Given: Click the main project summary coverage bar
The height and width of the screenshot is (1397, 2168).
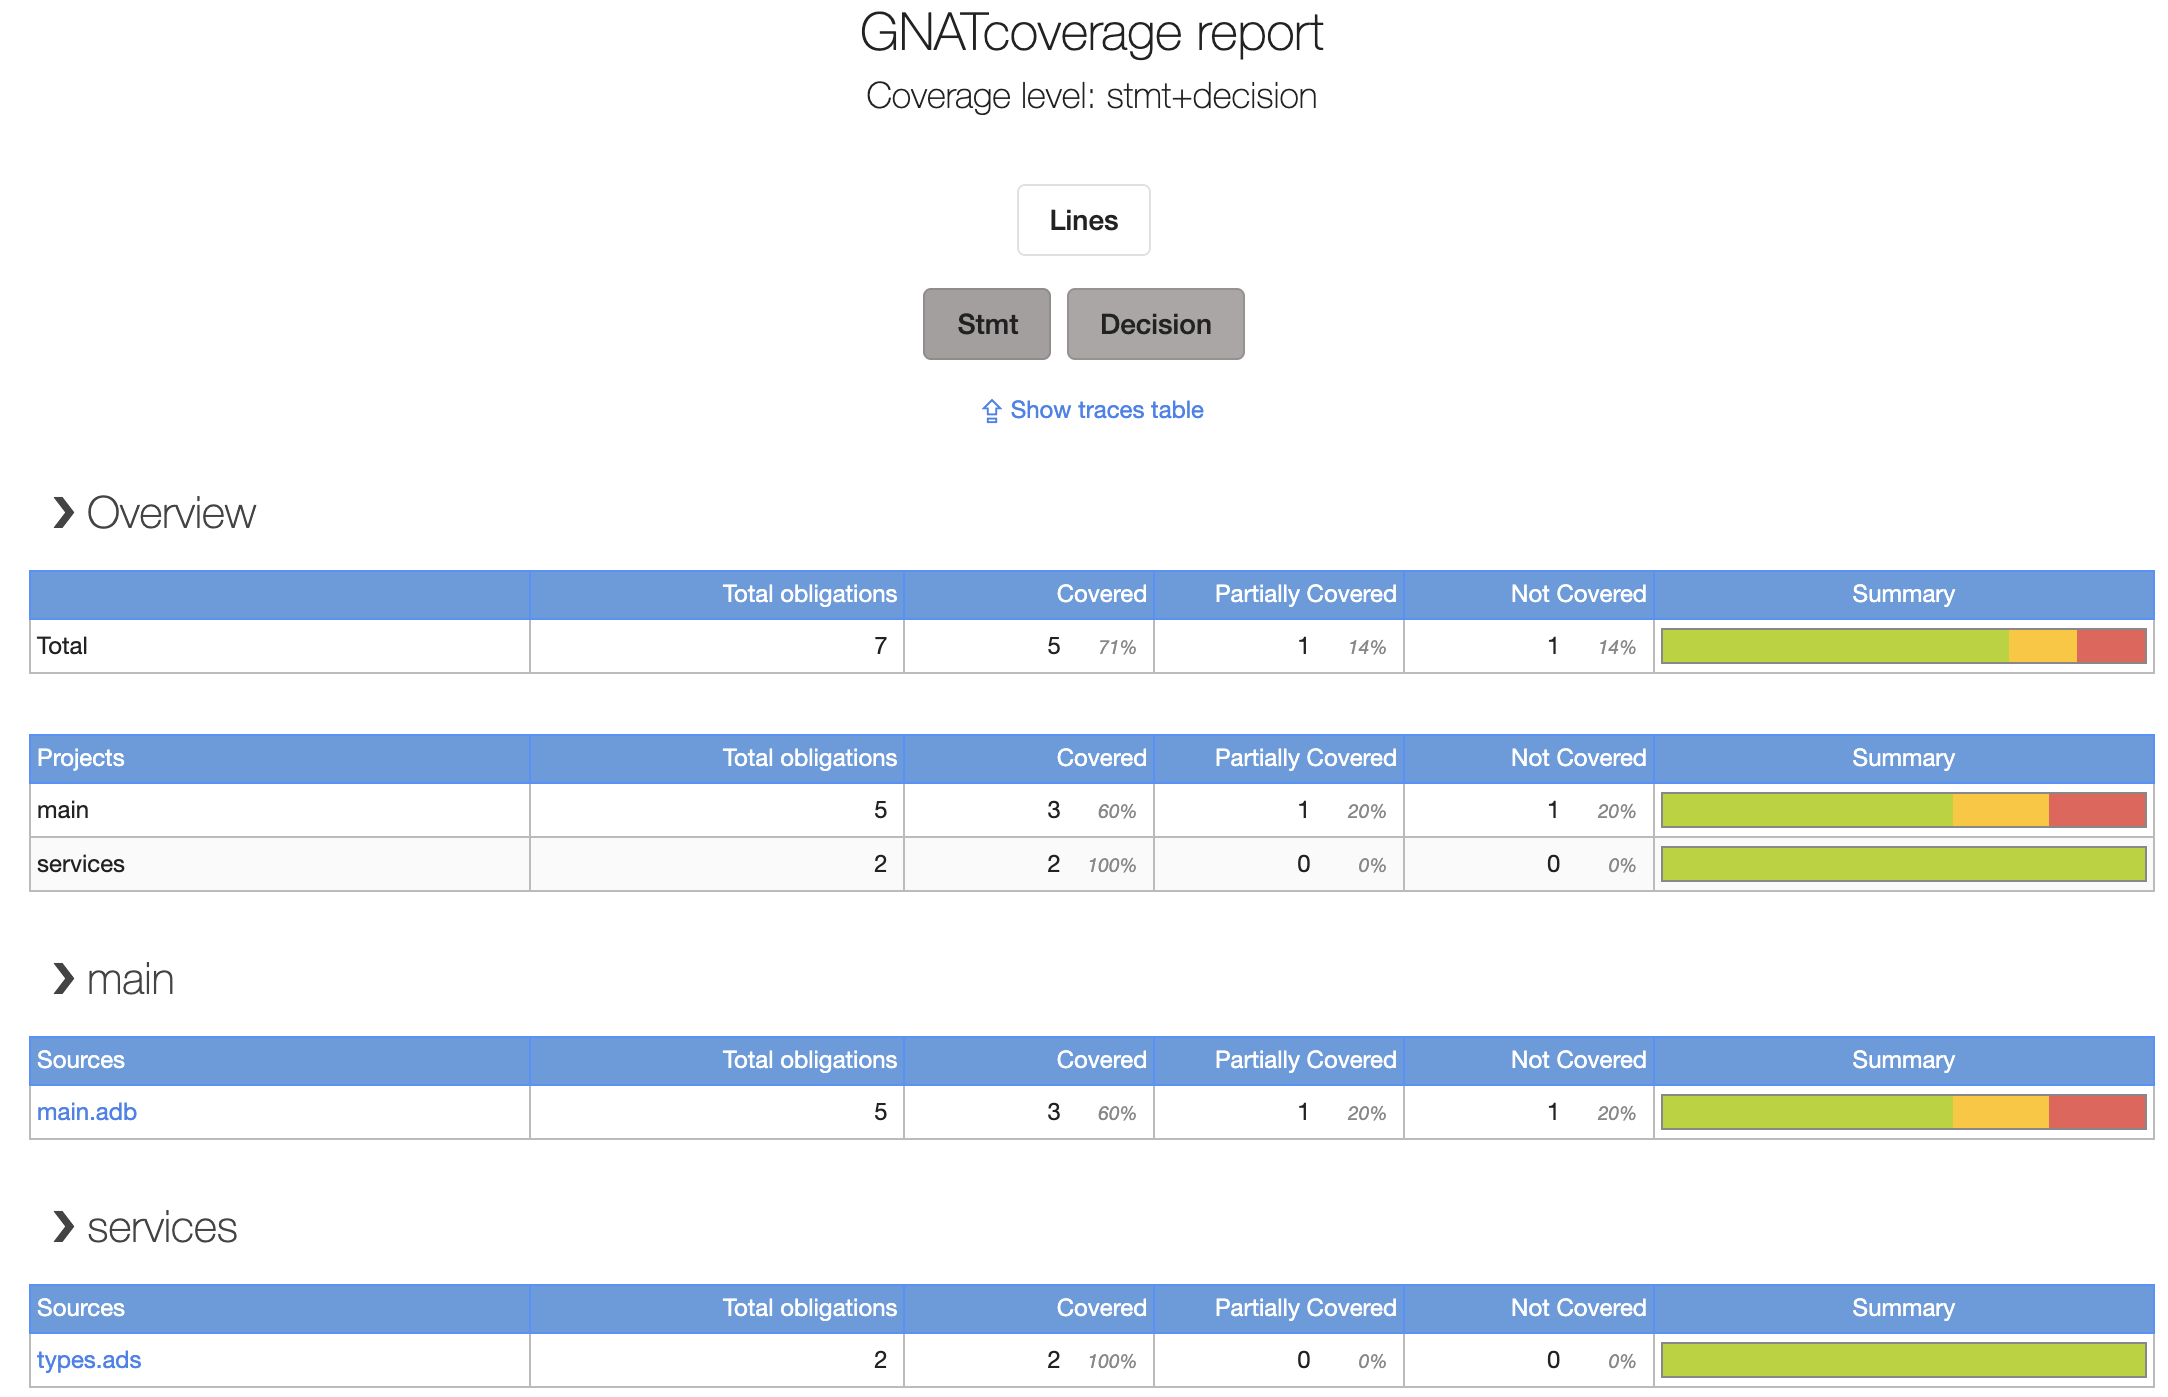Looking at the screenshot, I should pyautogui.click(x=1904, y=810).
